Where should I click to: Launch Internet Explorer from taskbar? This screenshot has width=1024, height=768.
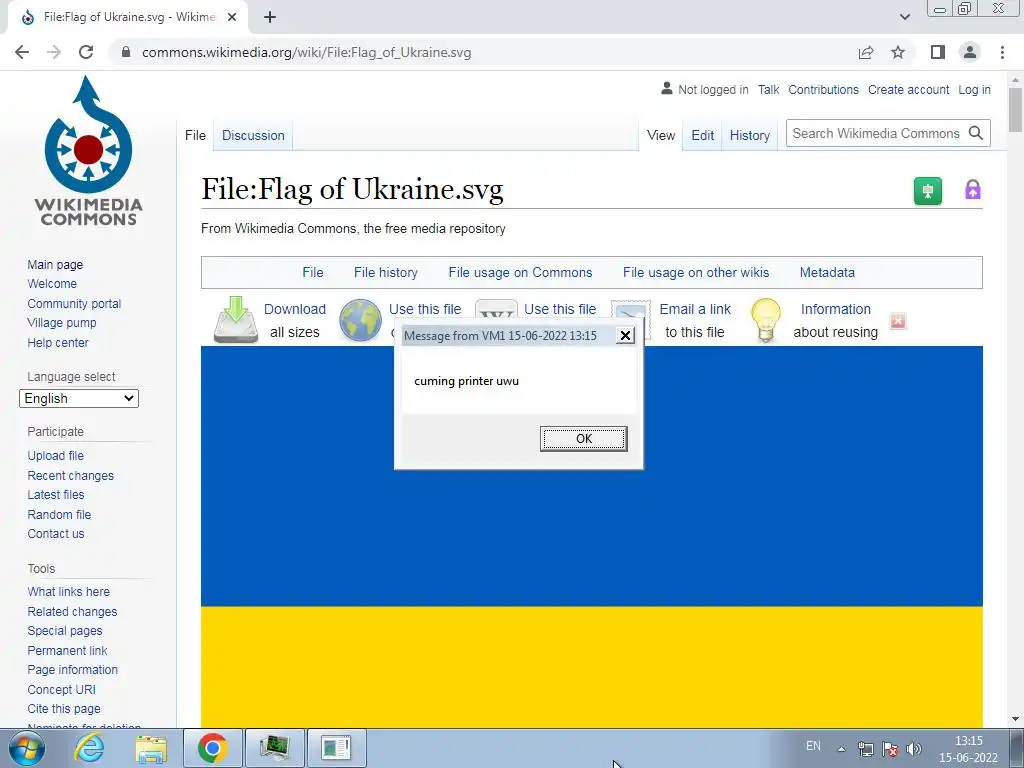(x=88, y=748)
